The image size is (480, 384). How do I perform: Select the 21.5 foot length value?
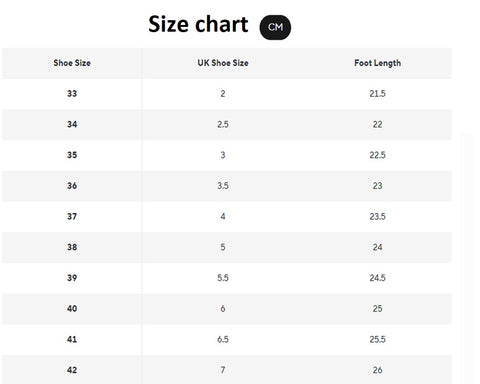click(x=377, y=94)
